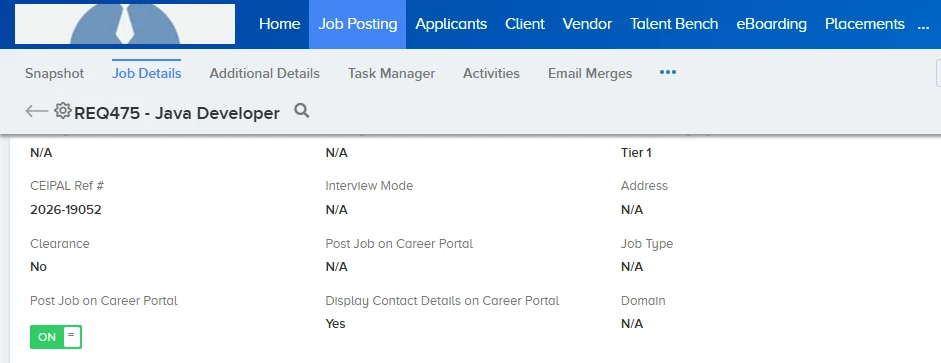The height and width of the screenshot is (363, 941).
Task: Click the CEIPAL Ref value 2026-19052
Action: (x=66, y=210)
